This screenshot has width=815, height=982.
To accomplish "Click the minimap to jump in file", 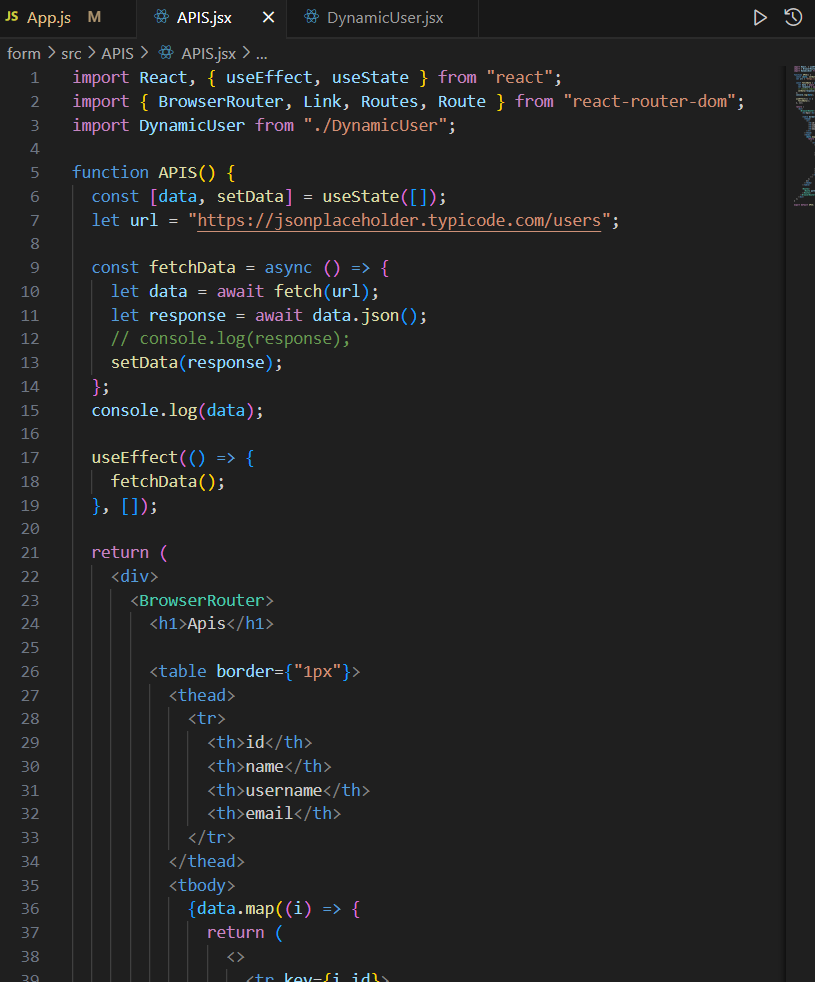I will tap(800, 120).
